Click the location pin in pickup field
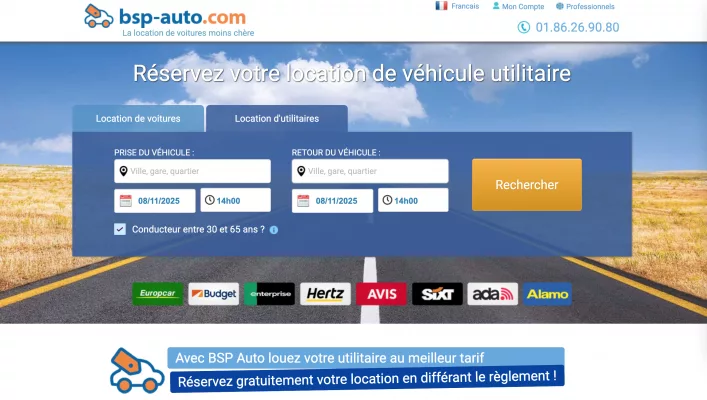 123,171
